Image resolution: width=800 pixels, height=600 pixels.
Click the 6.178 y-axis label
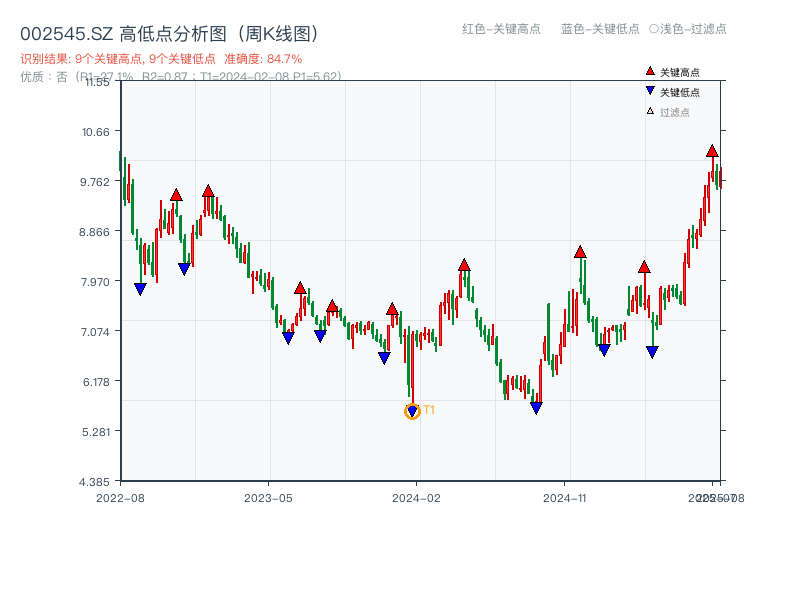96,382
